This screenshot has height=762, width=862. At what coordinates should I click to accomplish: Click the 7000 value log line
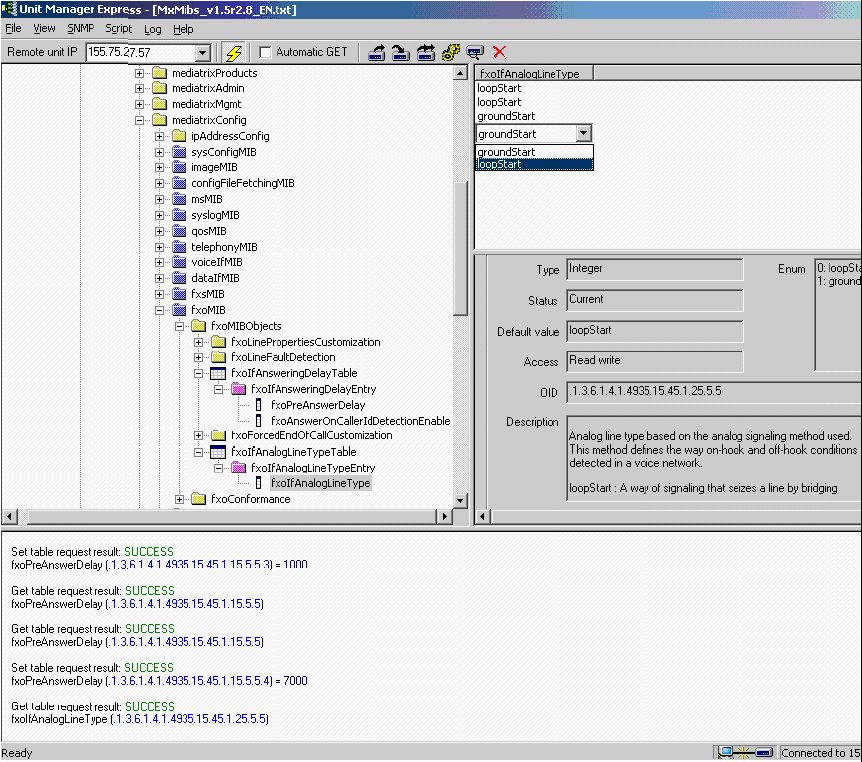(159, 681)
